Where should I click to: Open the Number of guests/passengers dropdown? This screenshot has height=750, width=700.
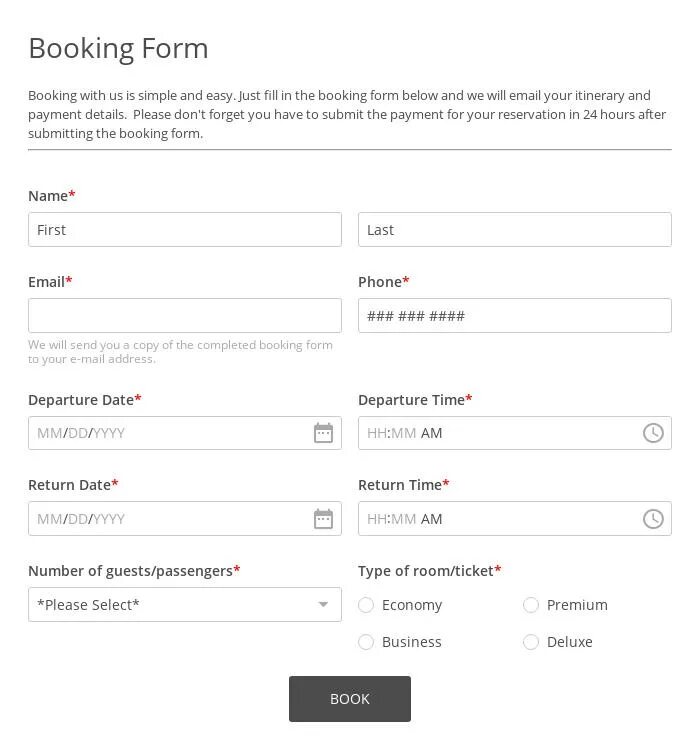point(170,605)
